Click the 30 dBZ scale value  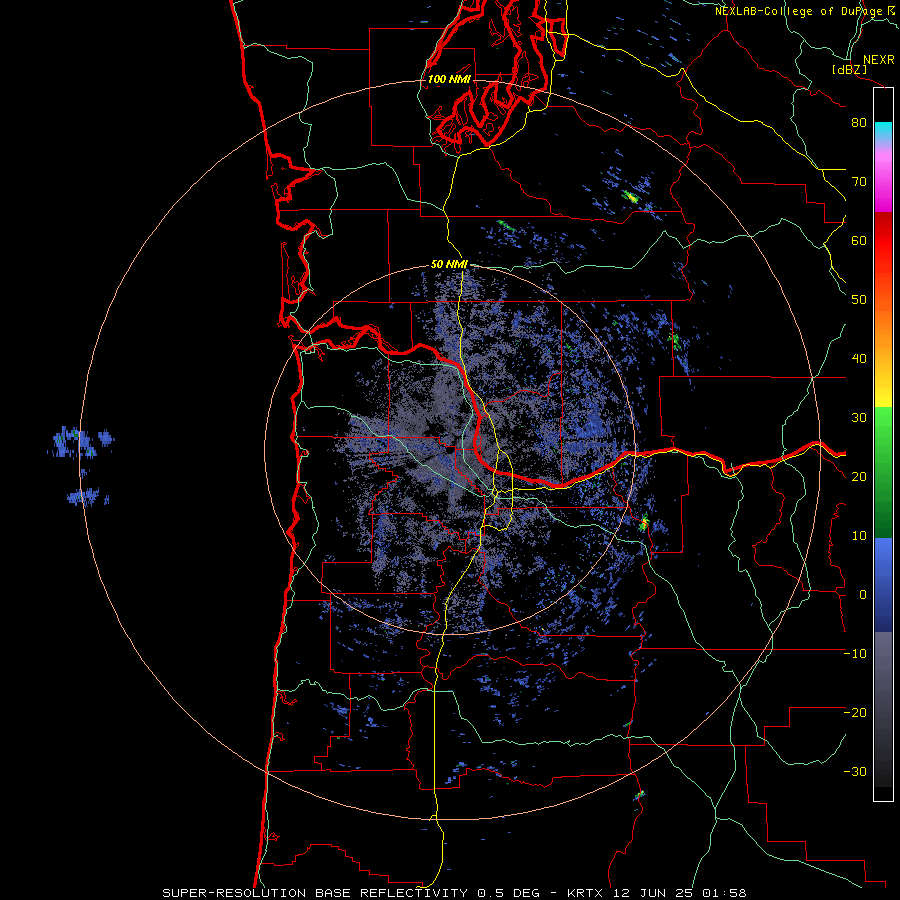click(x=859, y=417)
